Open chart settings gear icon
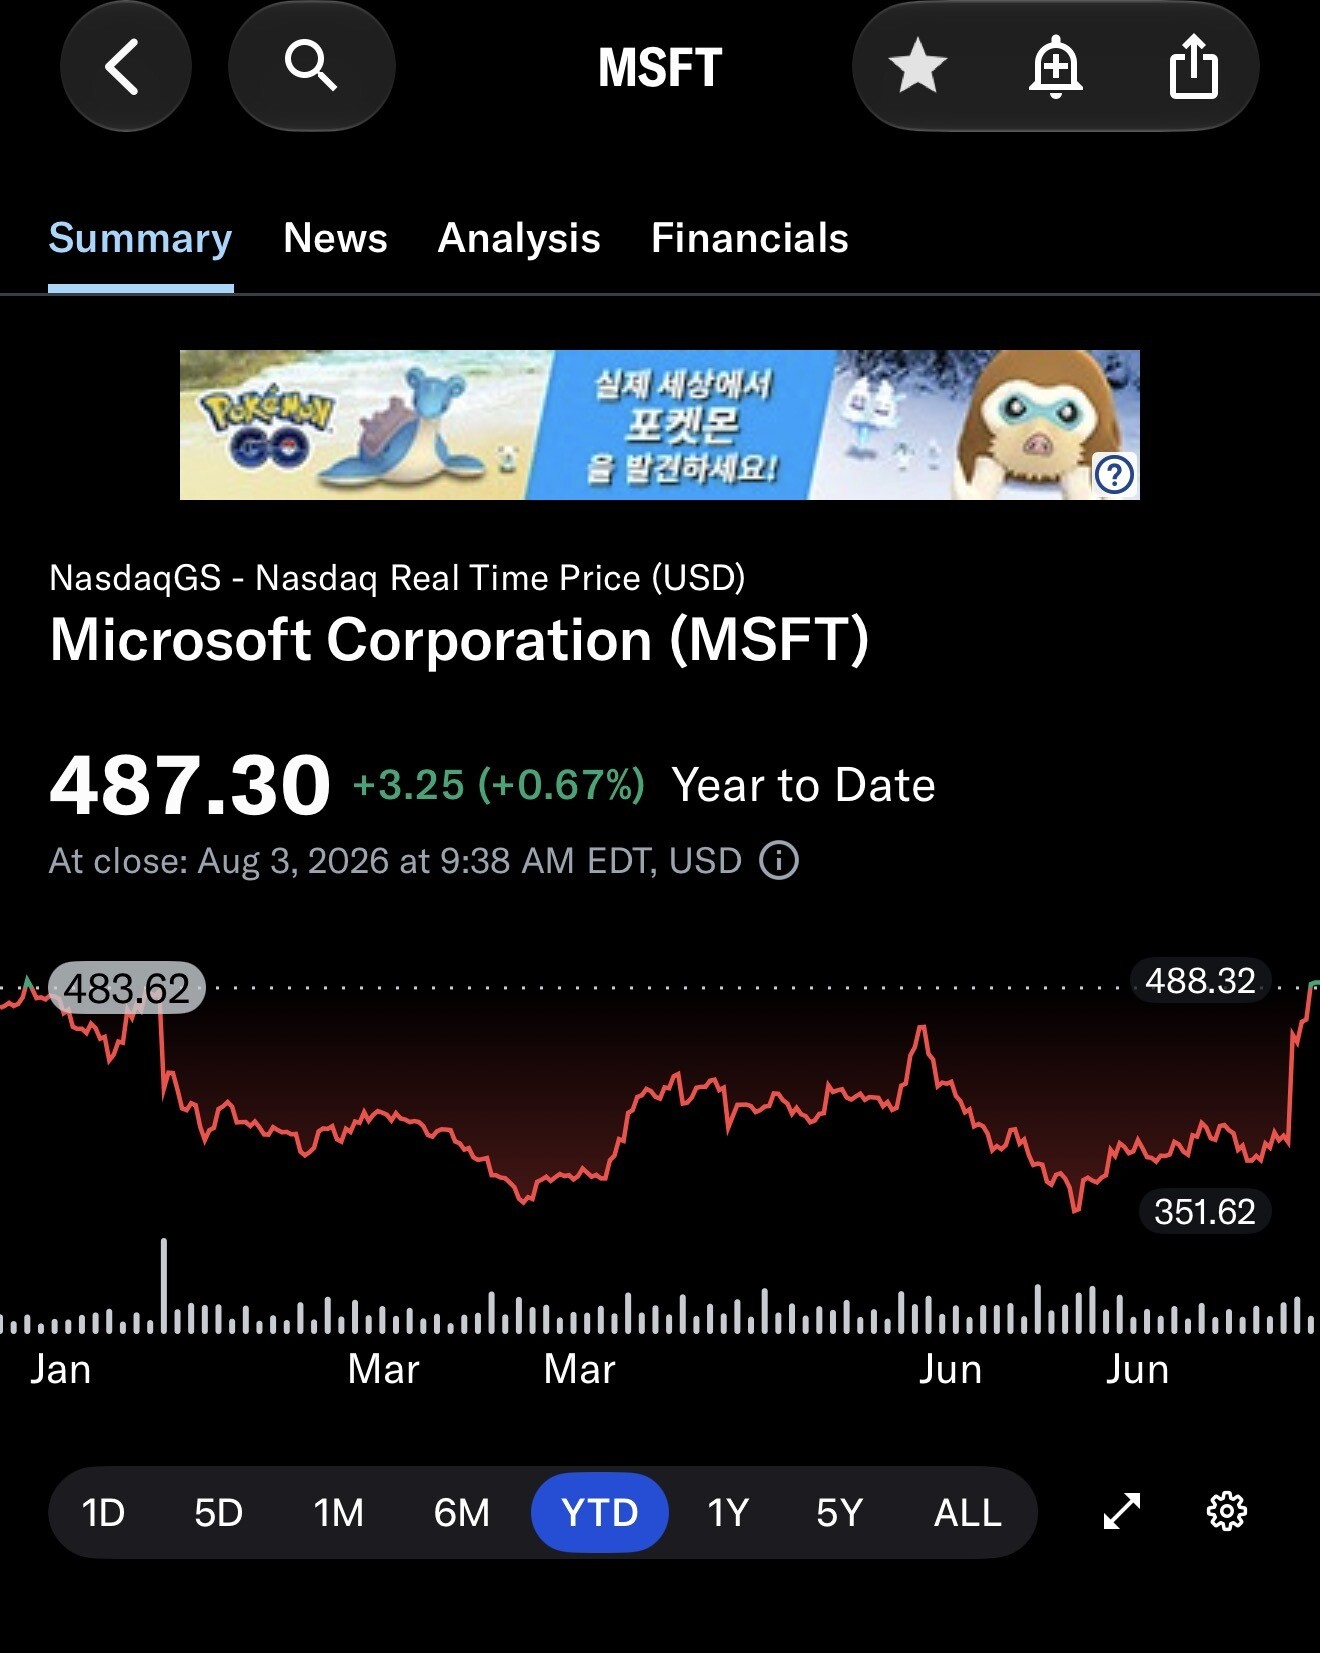Image resolution: width=1320 pixels, height=1653 pixels. tap(1227, 1511)
